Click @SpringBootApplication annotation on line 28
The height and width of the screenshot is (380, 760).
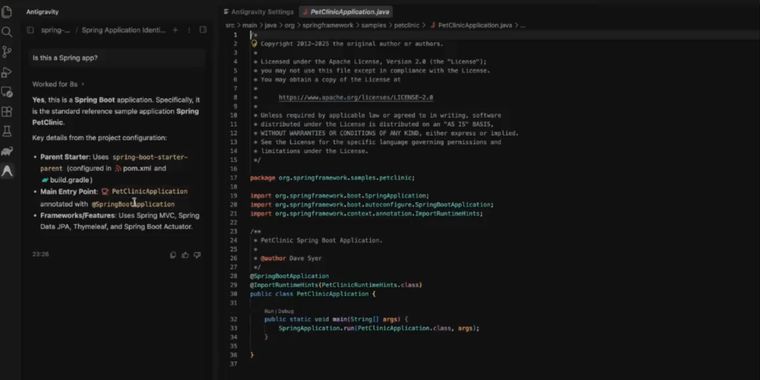click(x=289, y=276)
